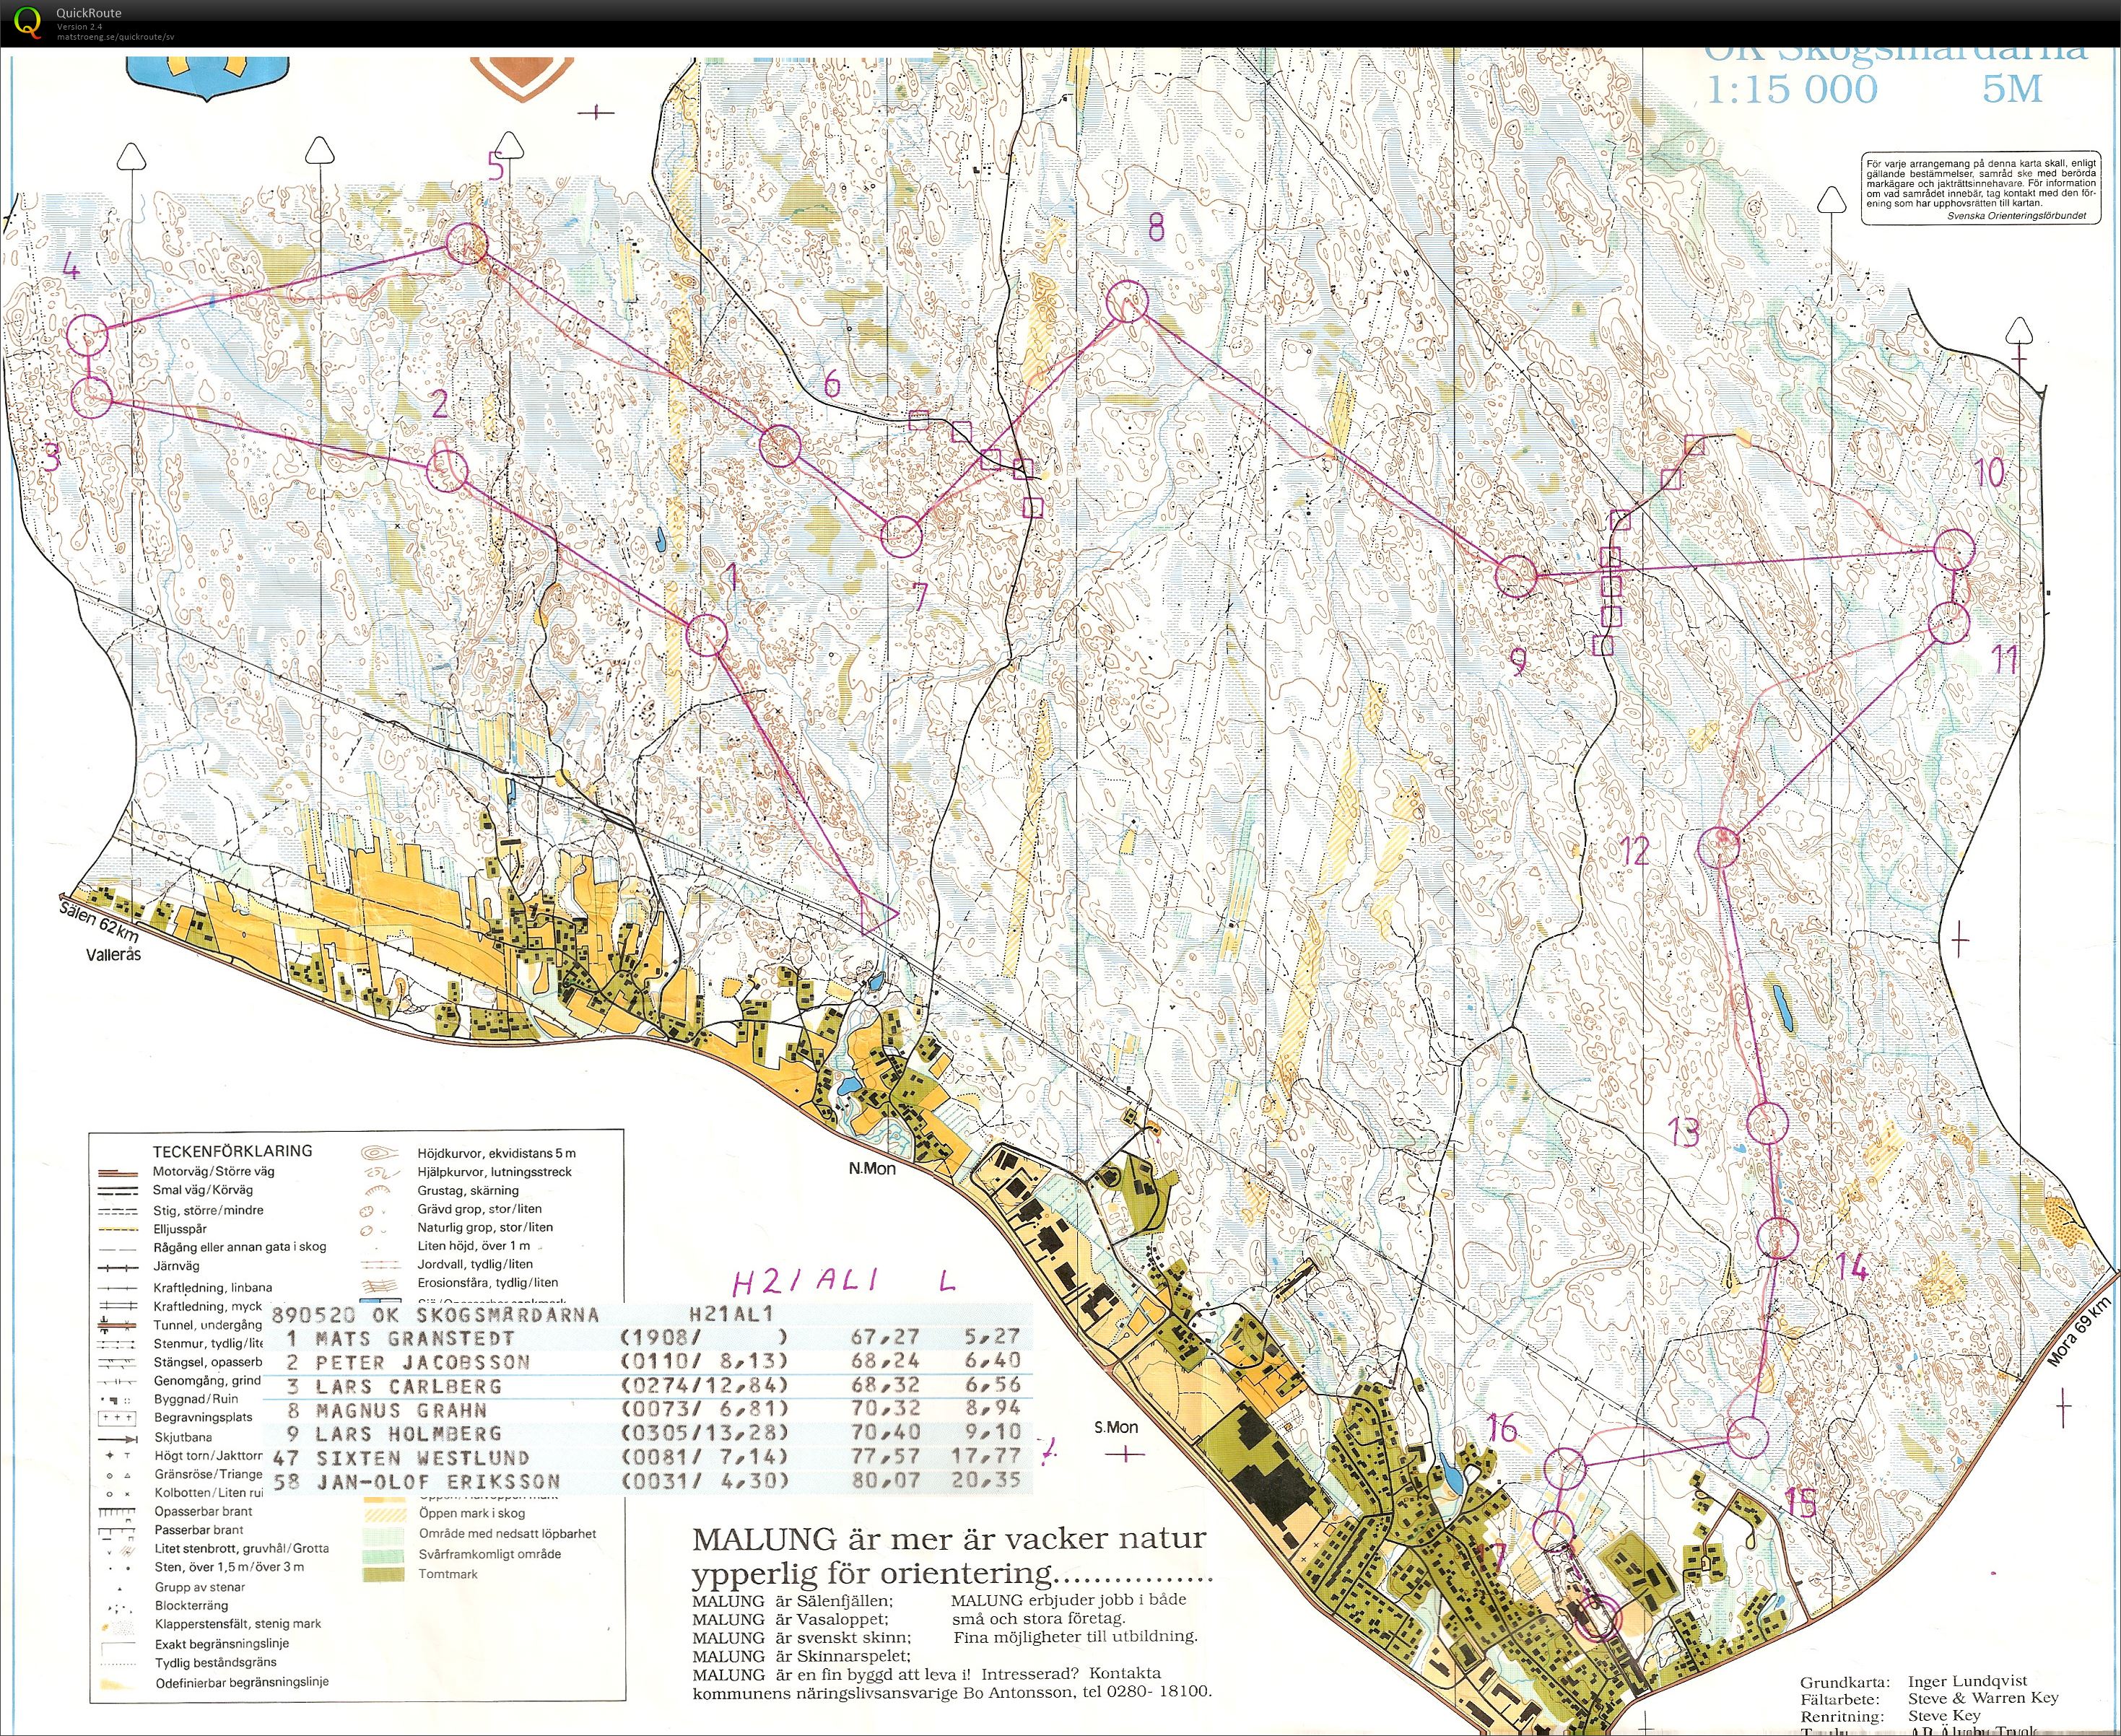Select the "Version 2.4" label
2121x1736 pixels.
(x=80, y=26)
